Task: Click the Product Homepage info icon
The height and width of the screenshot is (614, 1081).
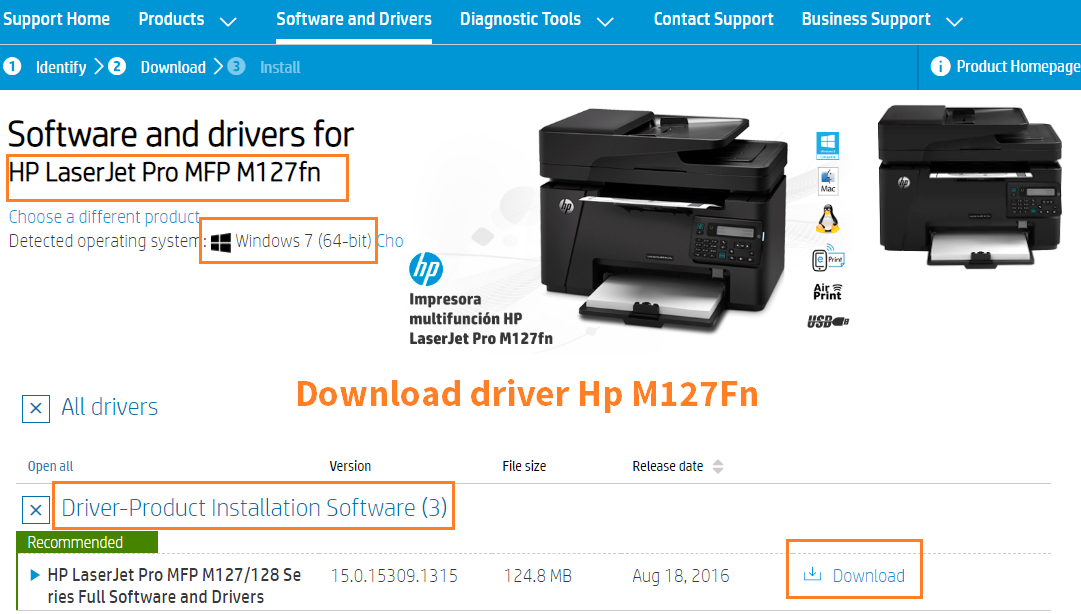Action: tap(940, 66)
